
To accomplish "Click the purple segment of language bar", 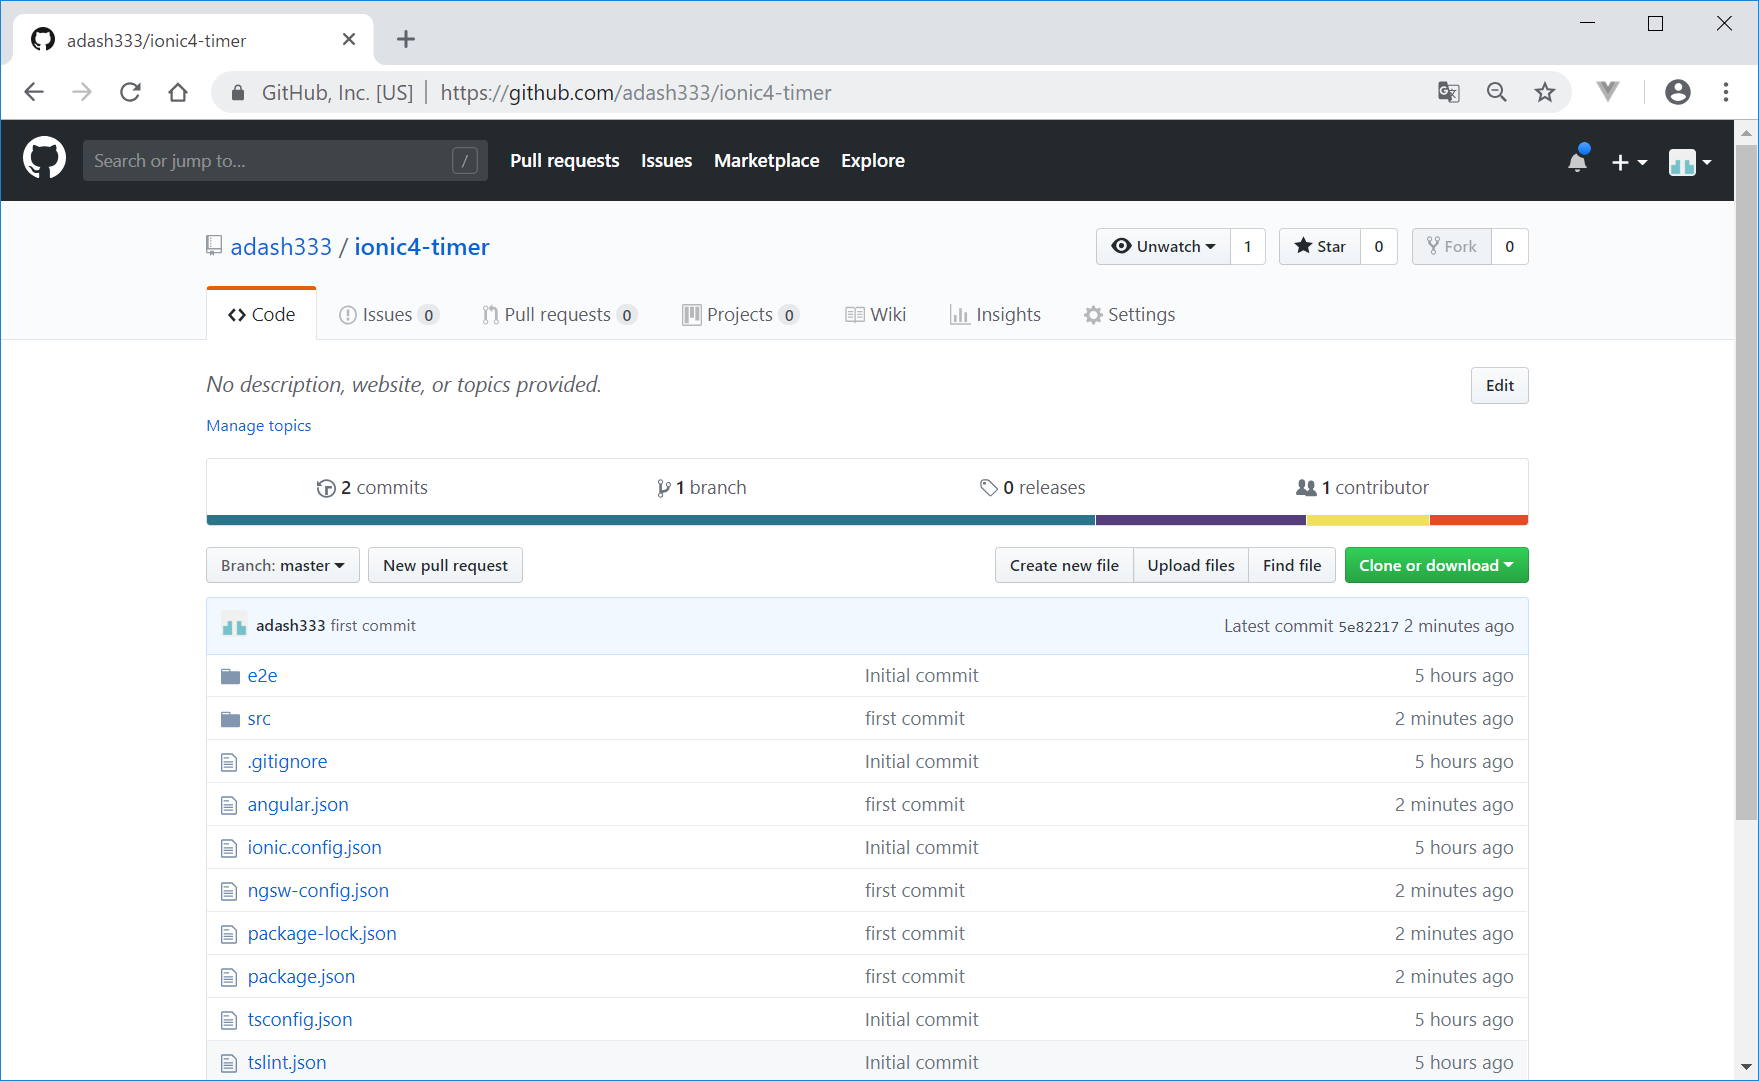I will pos(1200,520).
